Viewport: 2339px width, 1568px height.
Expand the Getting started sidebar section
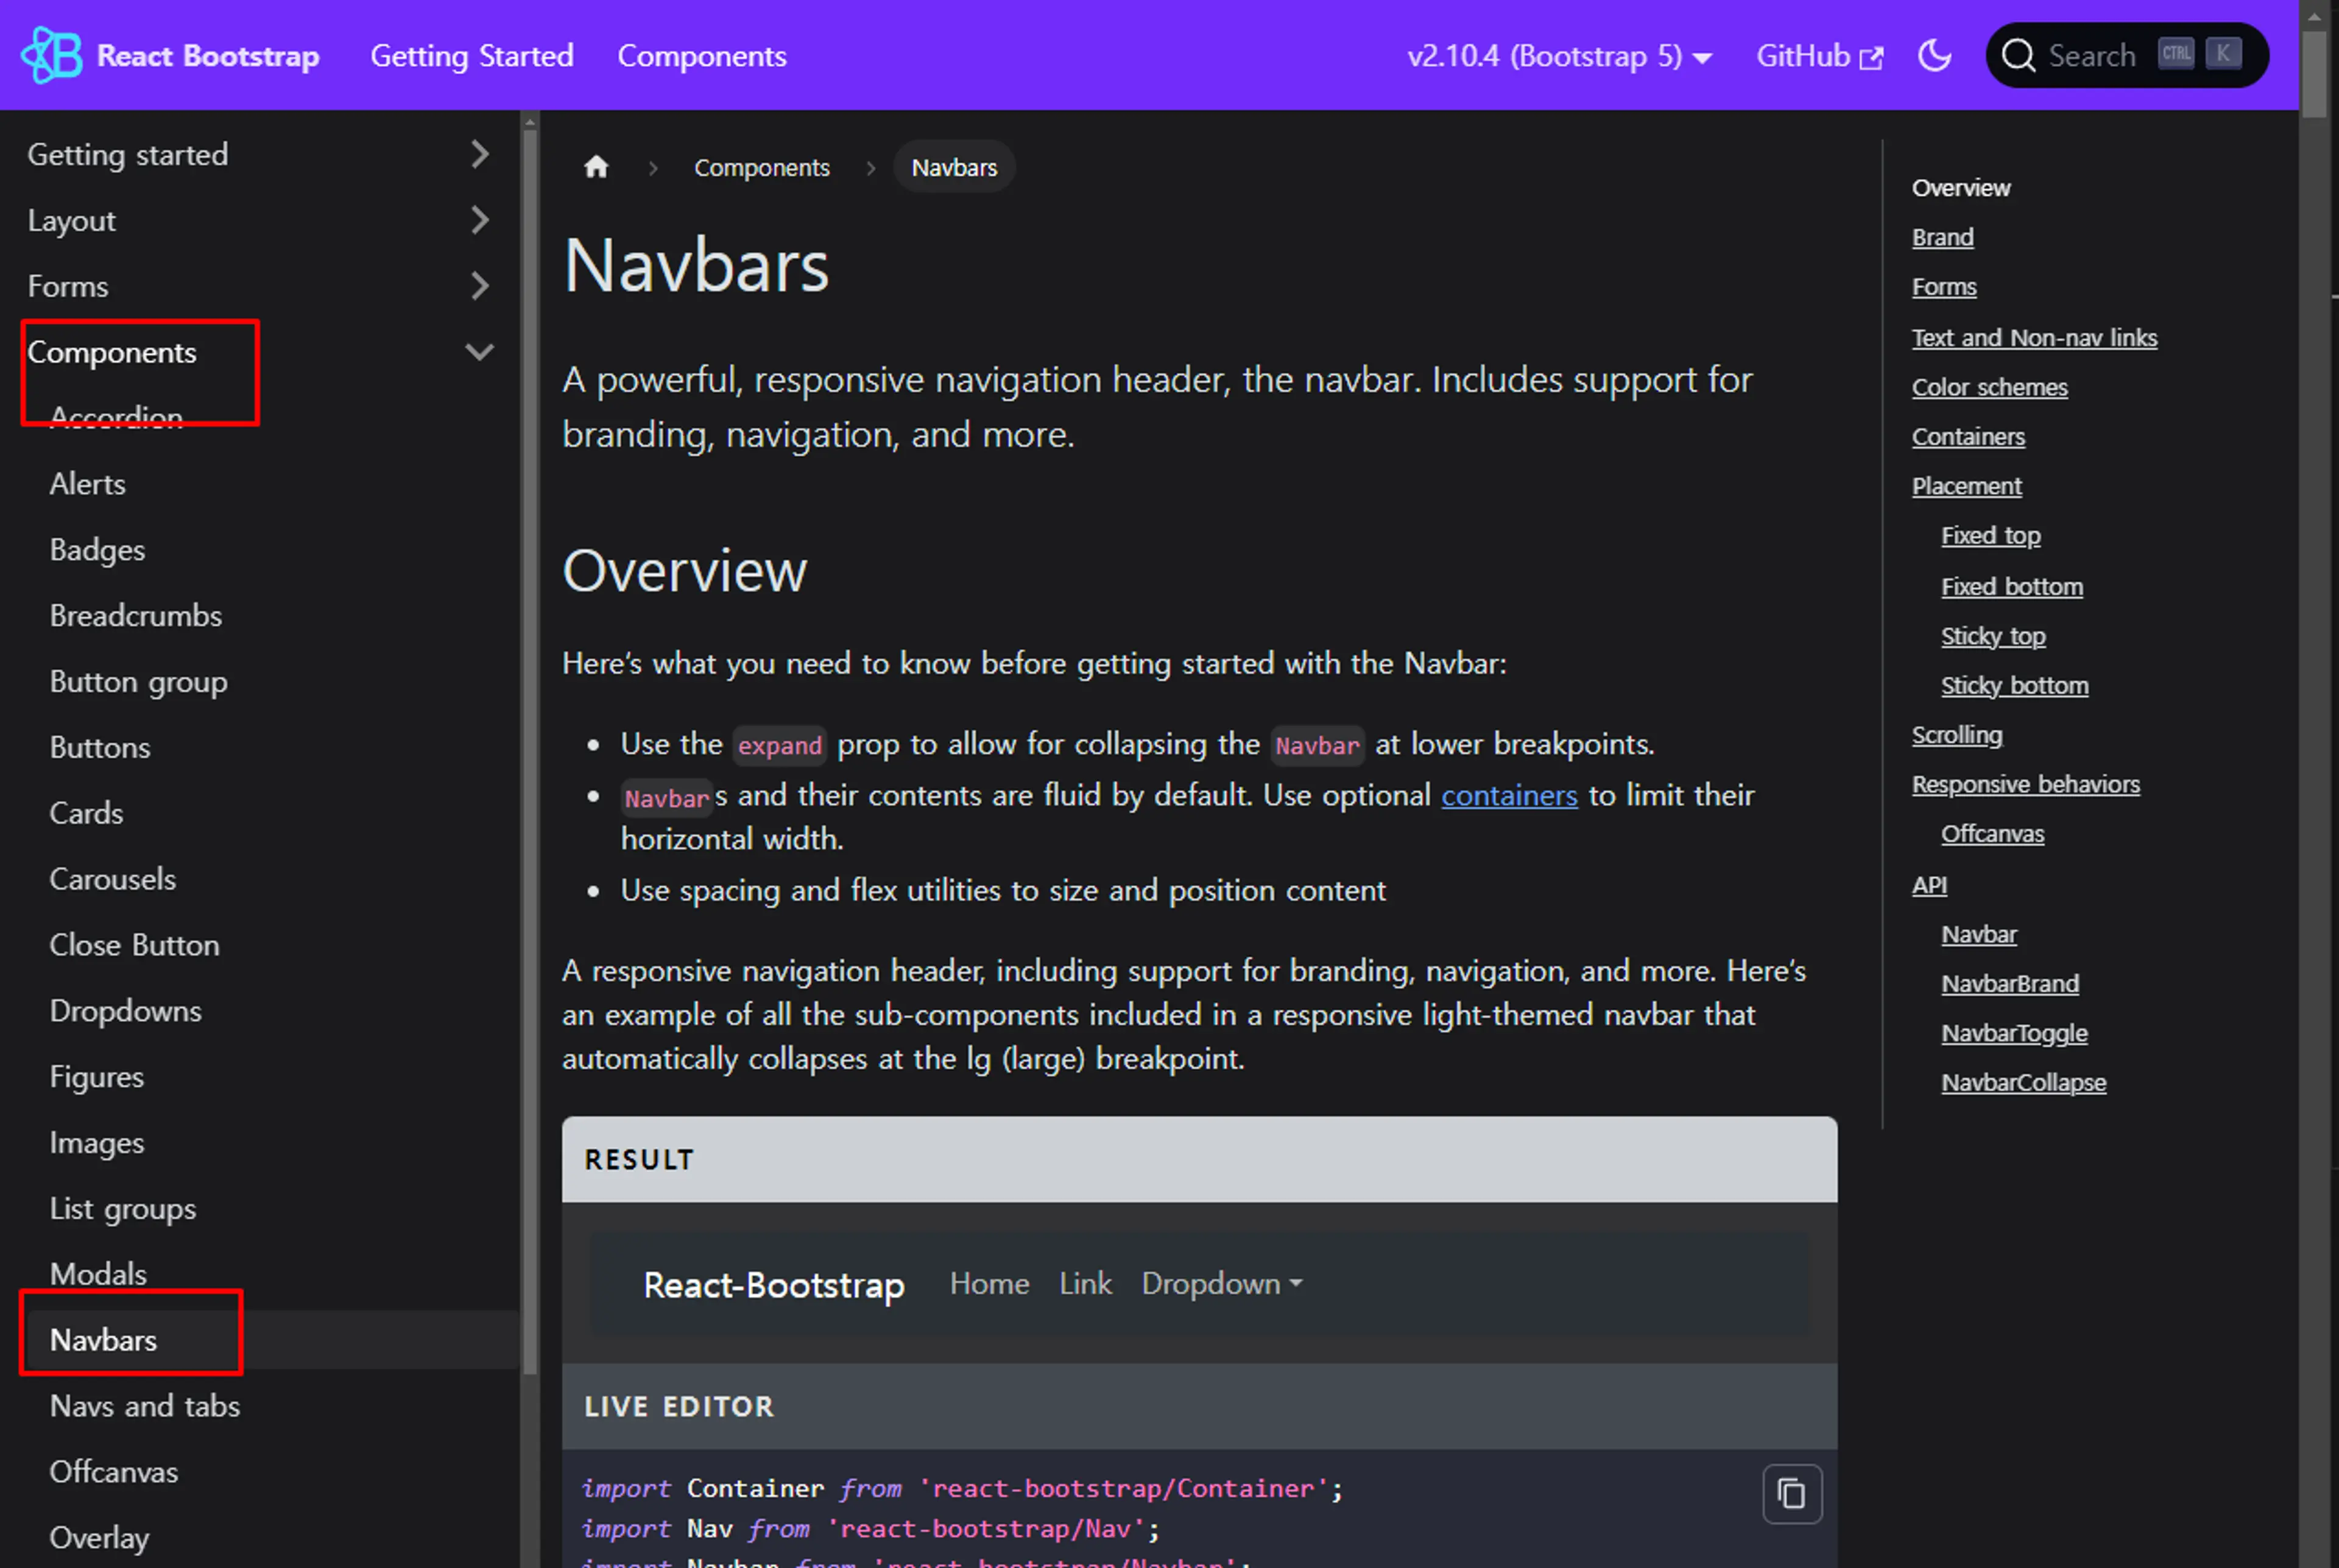480,154
